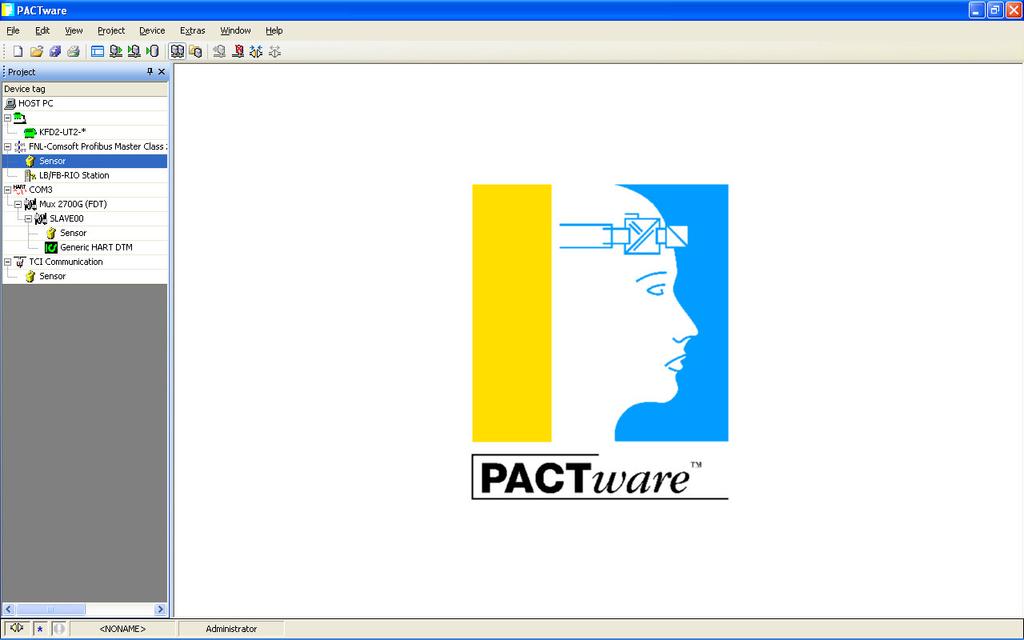
Task: Select the COM3 tree entry
Action: click(x=40, y=189)
